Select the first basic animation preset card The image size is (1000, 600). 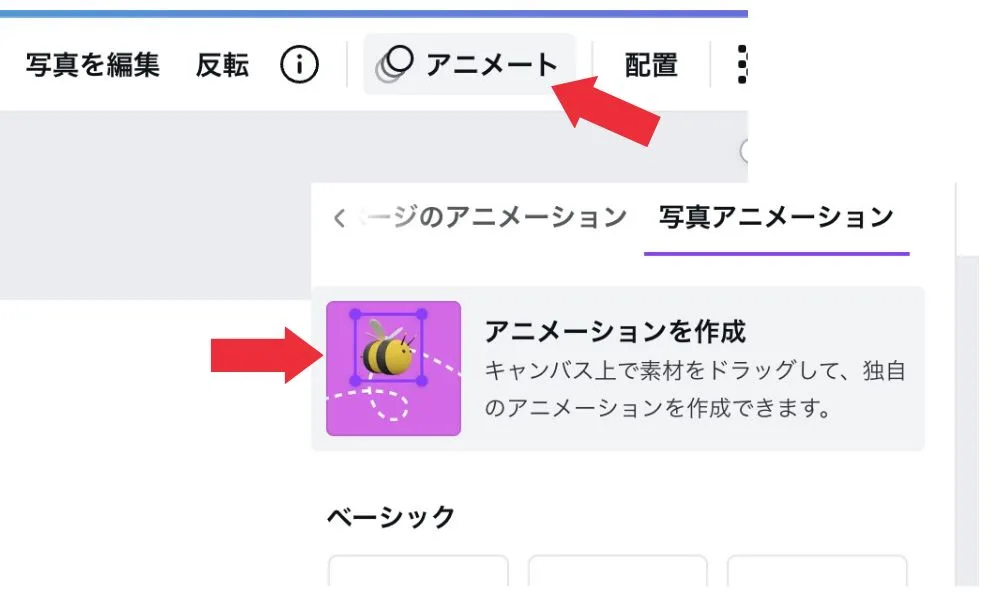point(418,571)
